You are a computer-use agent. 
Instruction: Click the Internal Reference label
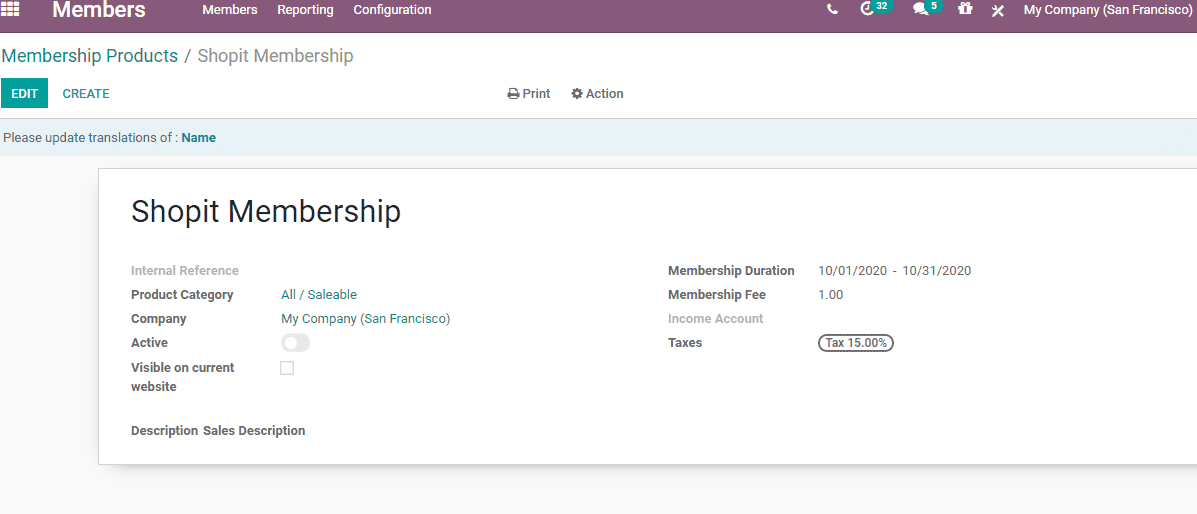click(x=185, y=270)
